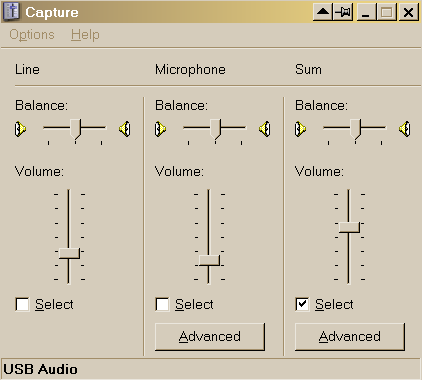The height and width of the screenshot is (380, 422).
Task: Click left speaker icon of Sum balance
Action: 300,129
